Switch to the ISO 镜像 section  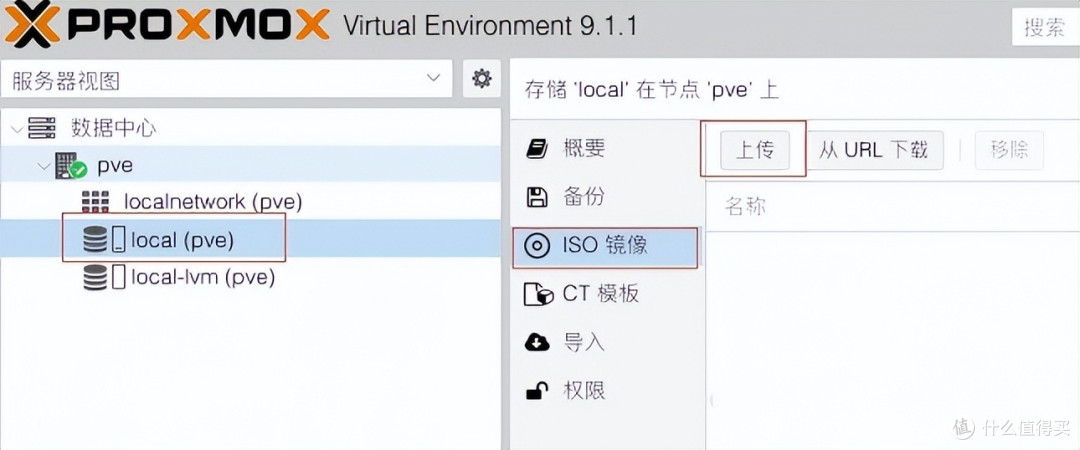tap(605, 247)
